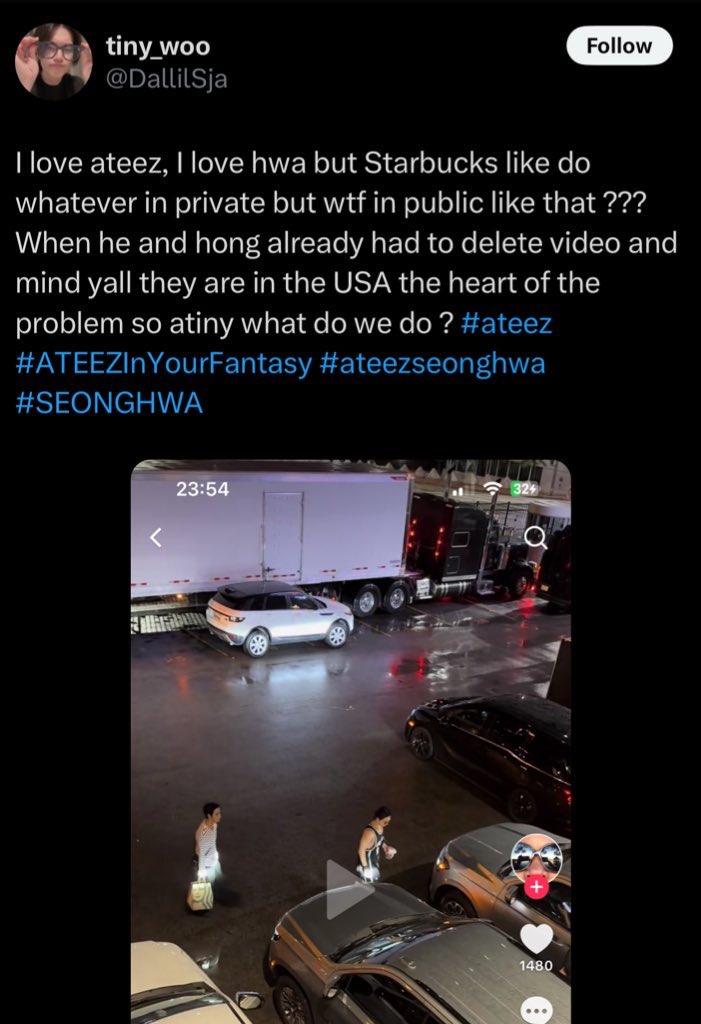This screenshot has height=1024, width=701.
Task: Open the #ateez hashtag
Action: [x=506, y=323]
